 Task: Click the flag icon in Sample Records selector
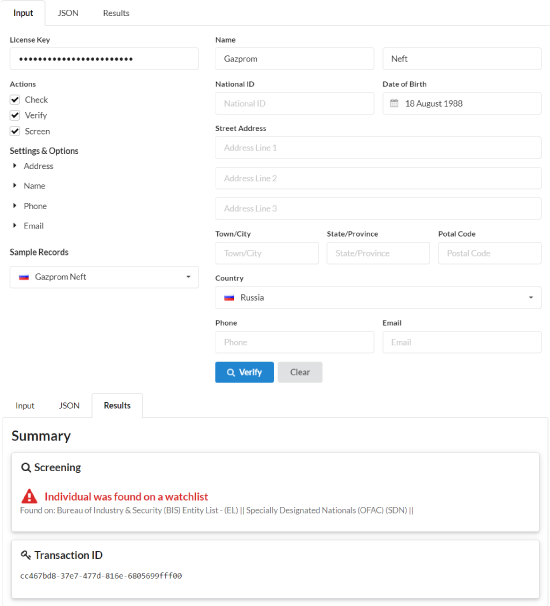24,277
